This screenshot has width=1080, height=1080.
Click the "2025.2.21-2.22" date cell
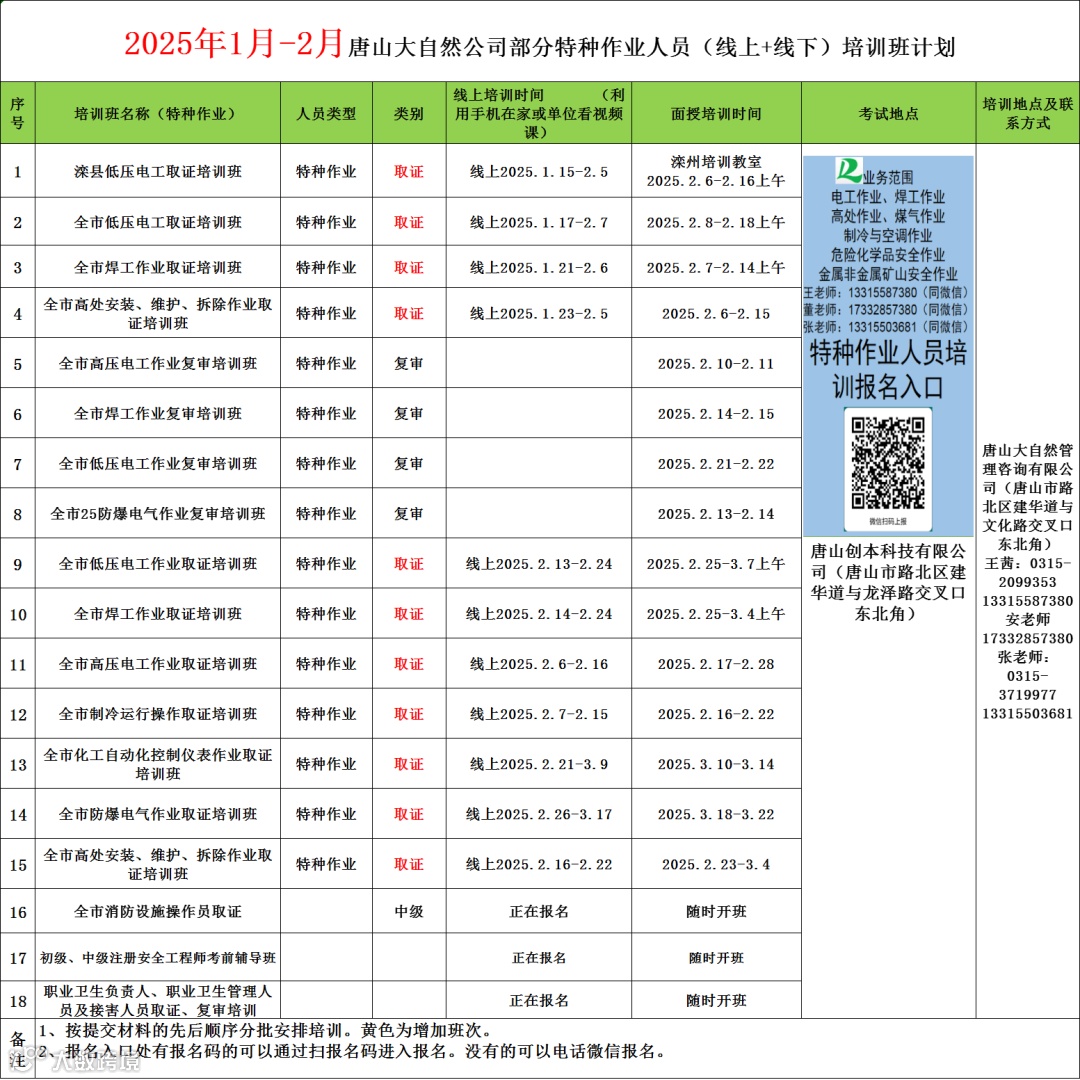pos(716,464)
